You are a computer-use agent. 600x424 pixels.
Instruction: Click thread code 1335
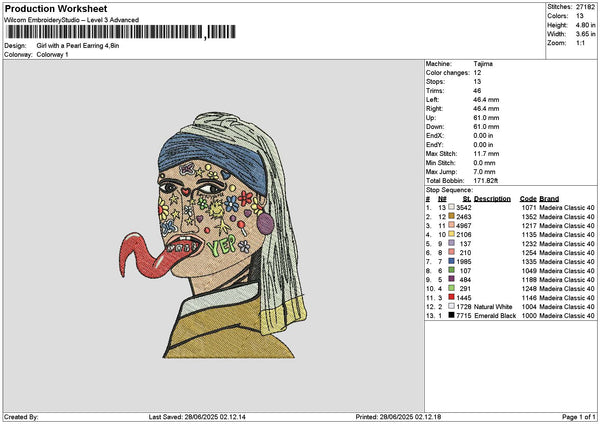pos(529,261)
